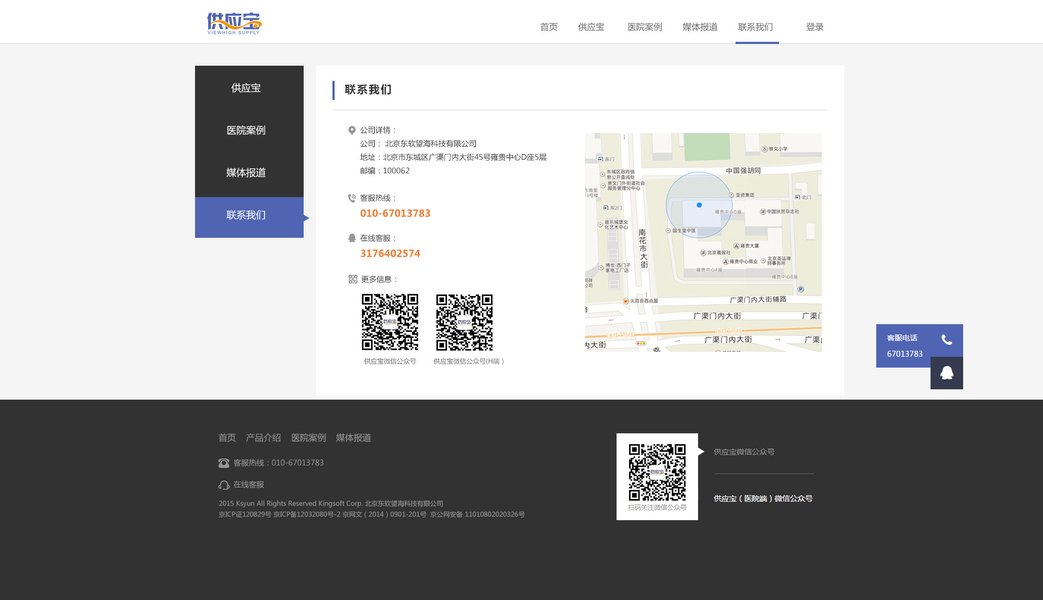Click the 南花市大街 label on the map

pyautogui.click(x=643, y=249)
